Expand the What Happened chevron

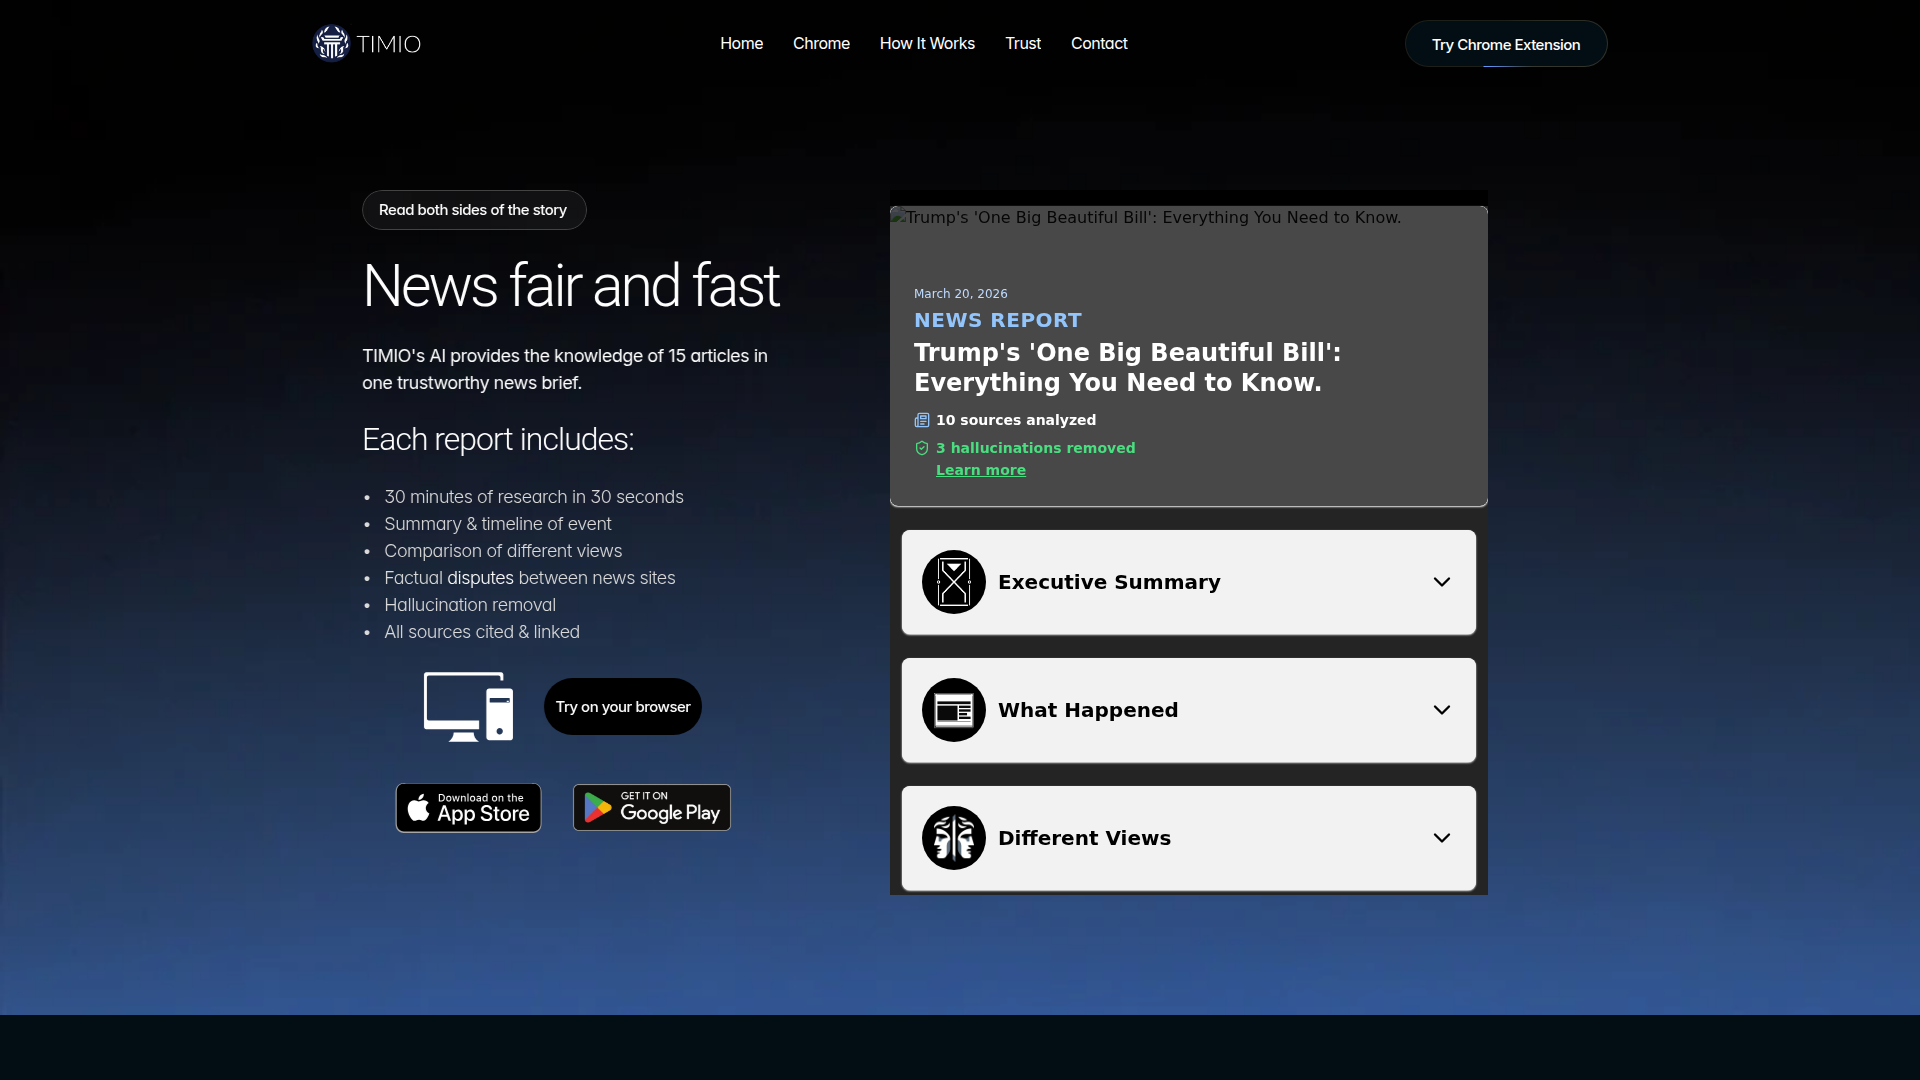[x=1442, y=710]
